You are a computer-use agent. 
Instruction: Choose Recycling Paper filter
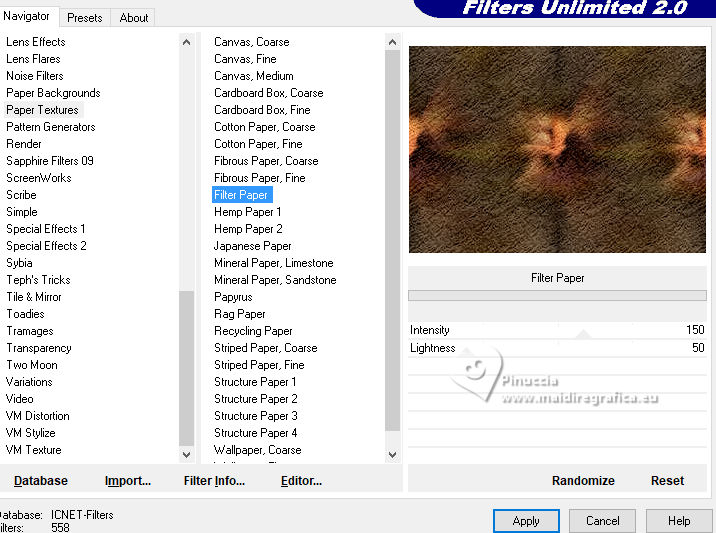tap(253, 331)
